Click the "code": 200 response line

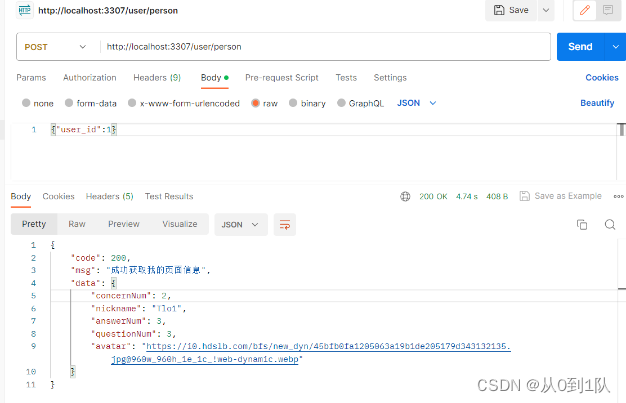tap(101, 258)
